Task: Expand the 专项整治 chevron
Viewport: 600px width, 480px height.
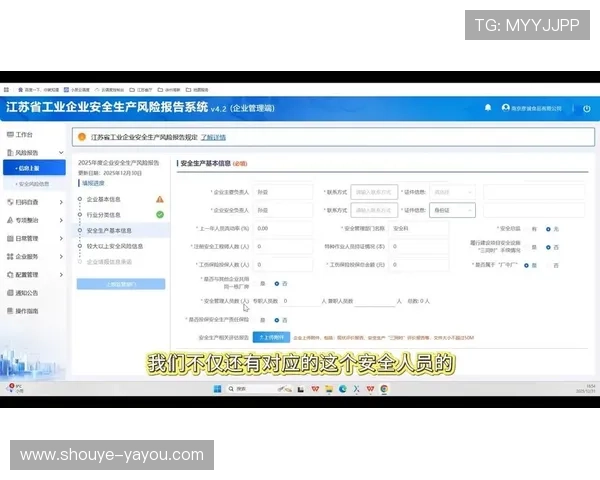Action: pos(61,220)
